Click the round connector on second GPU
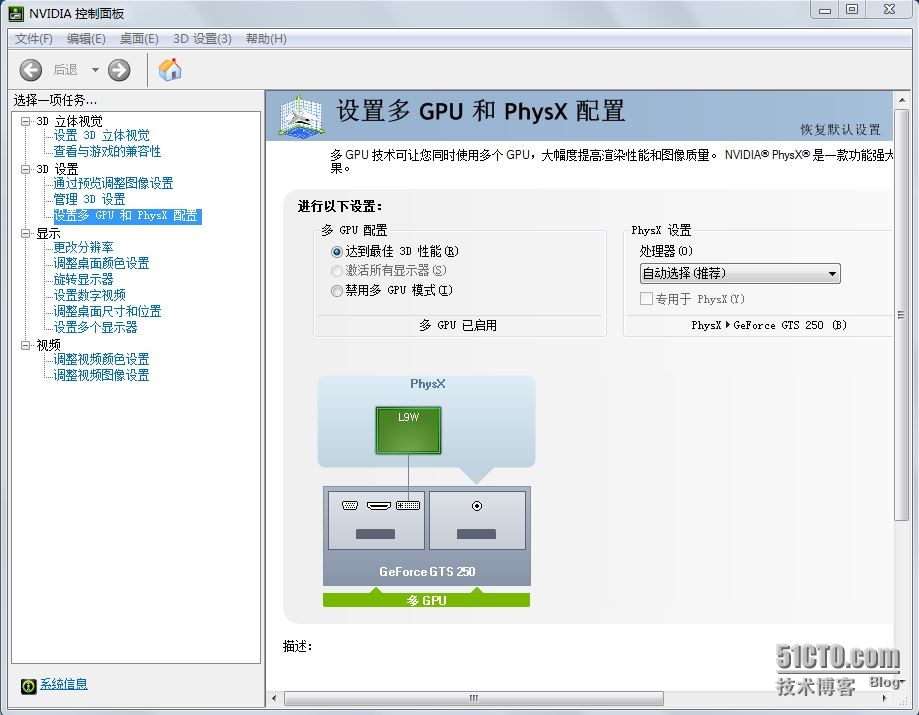This screenshot has width=919, height=715. pyautogui.click(x=477, y=506)
